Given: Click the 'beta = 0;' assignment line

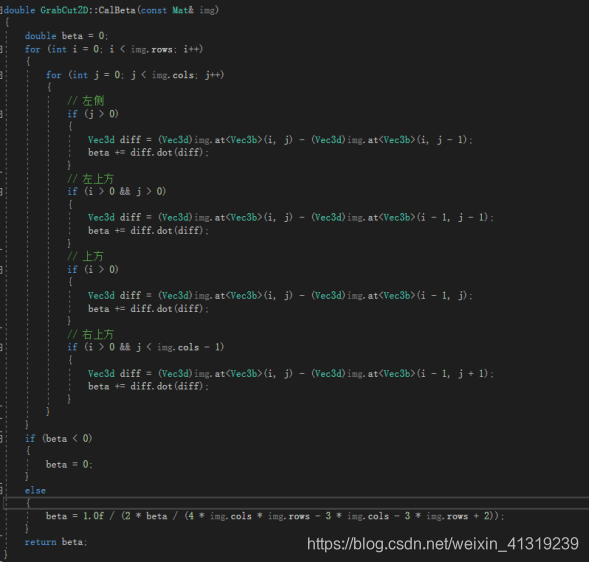Looking at the screenshot, I should [69, 465].
